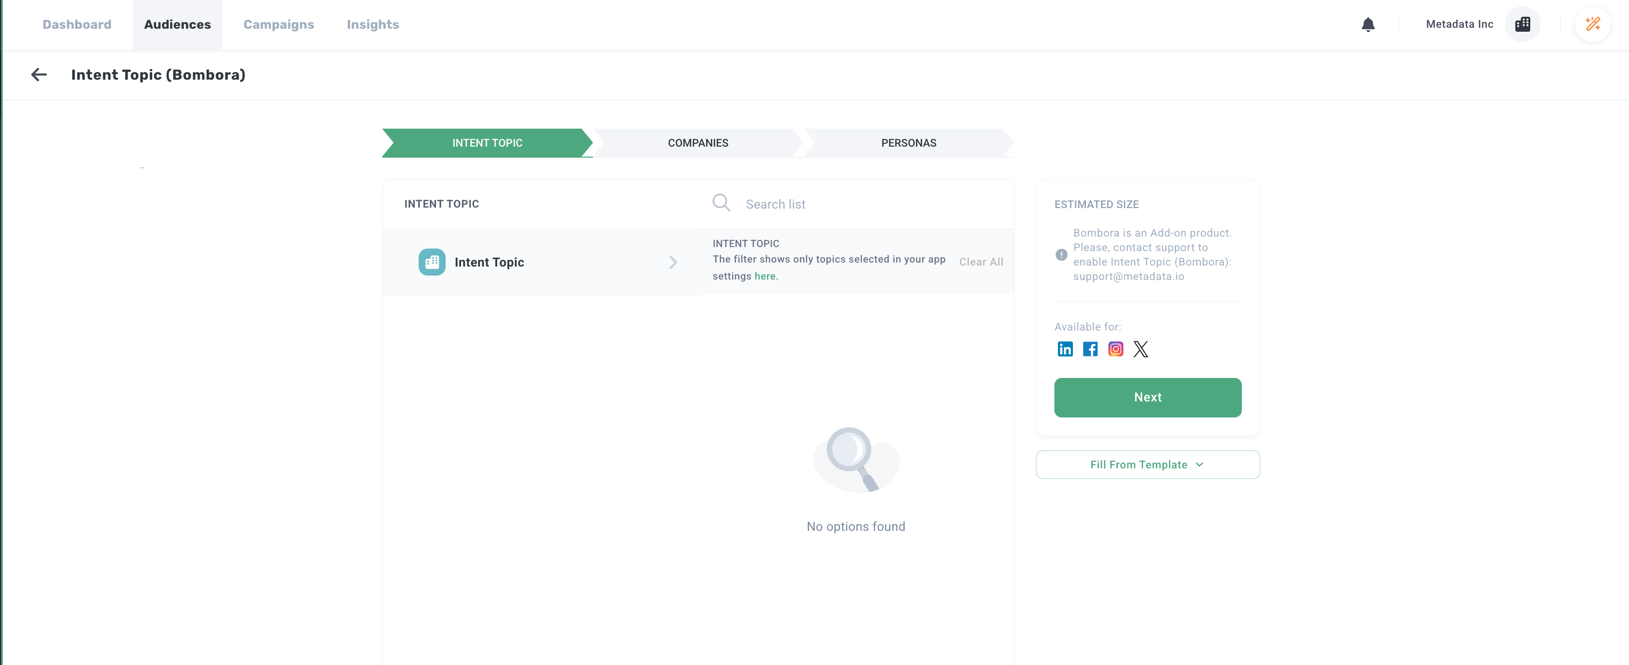Click the Metadata Inc company building icon
The image size is (1629, 665).
(1522, 25)
